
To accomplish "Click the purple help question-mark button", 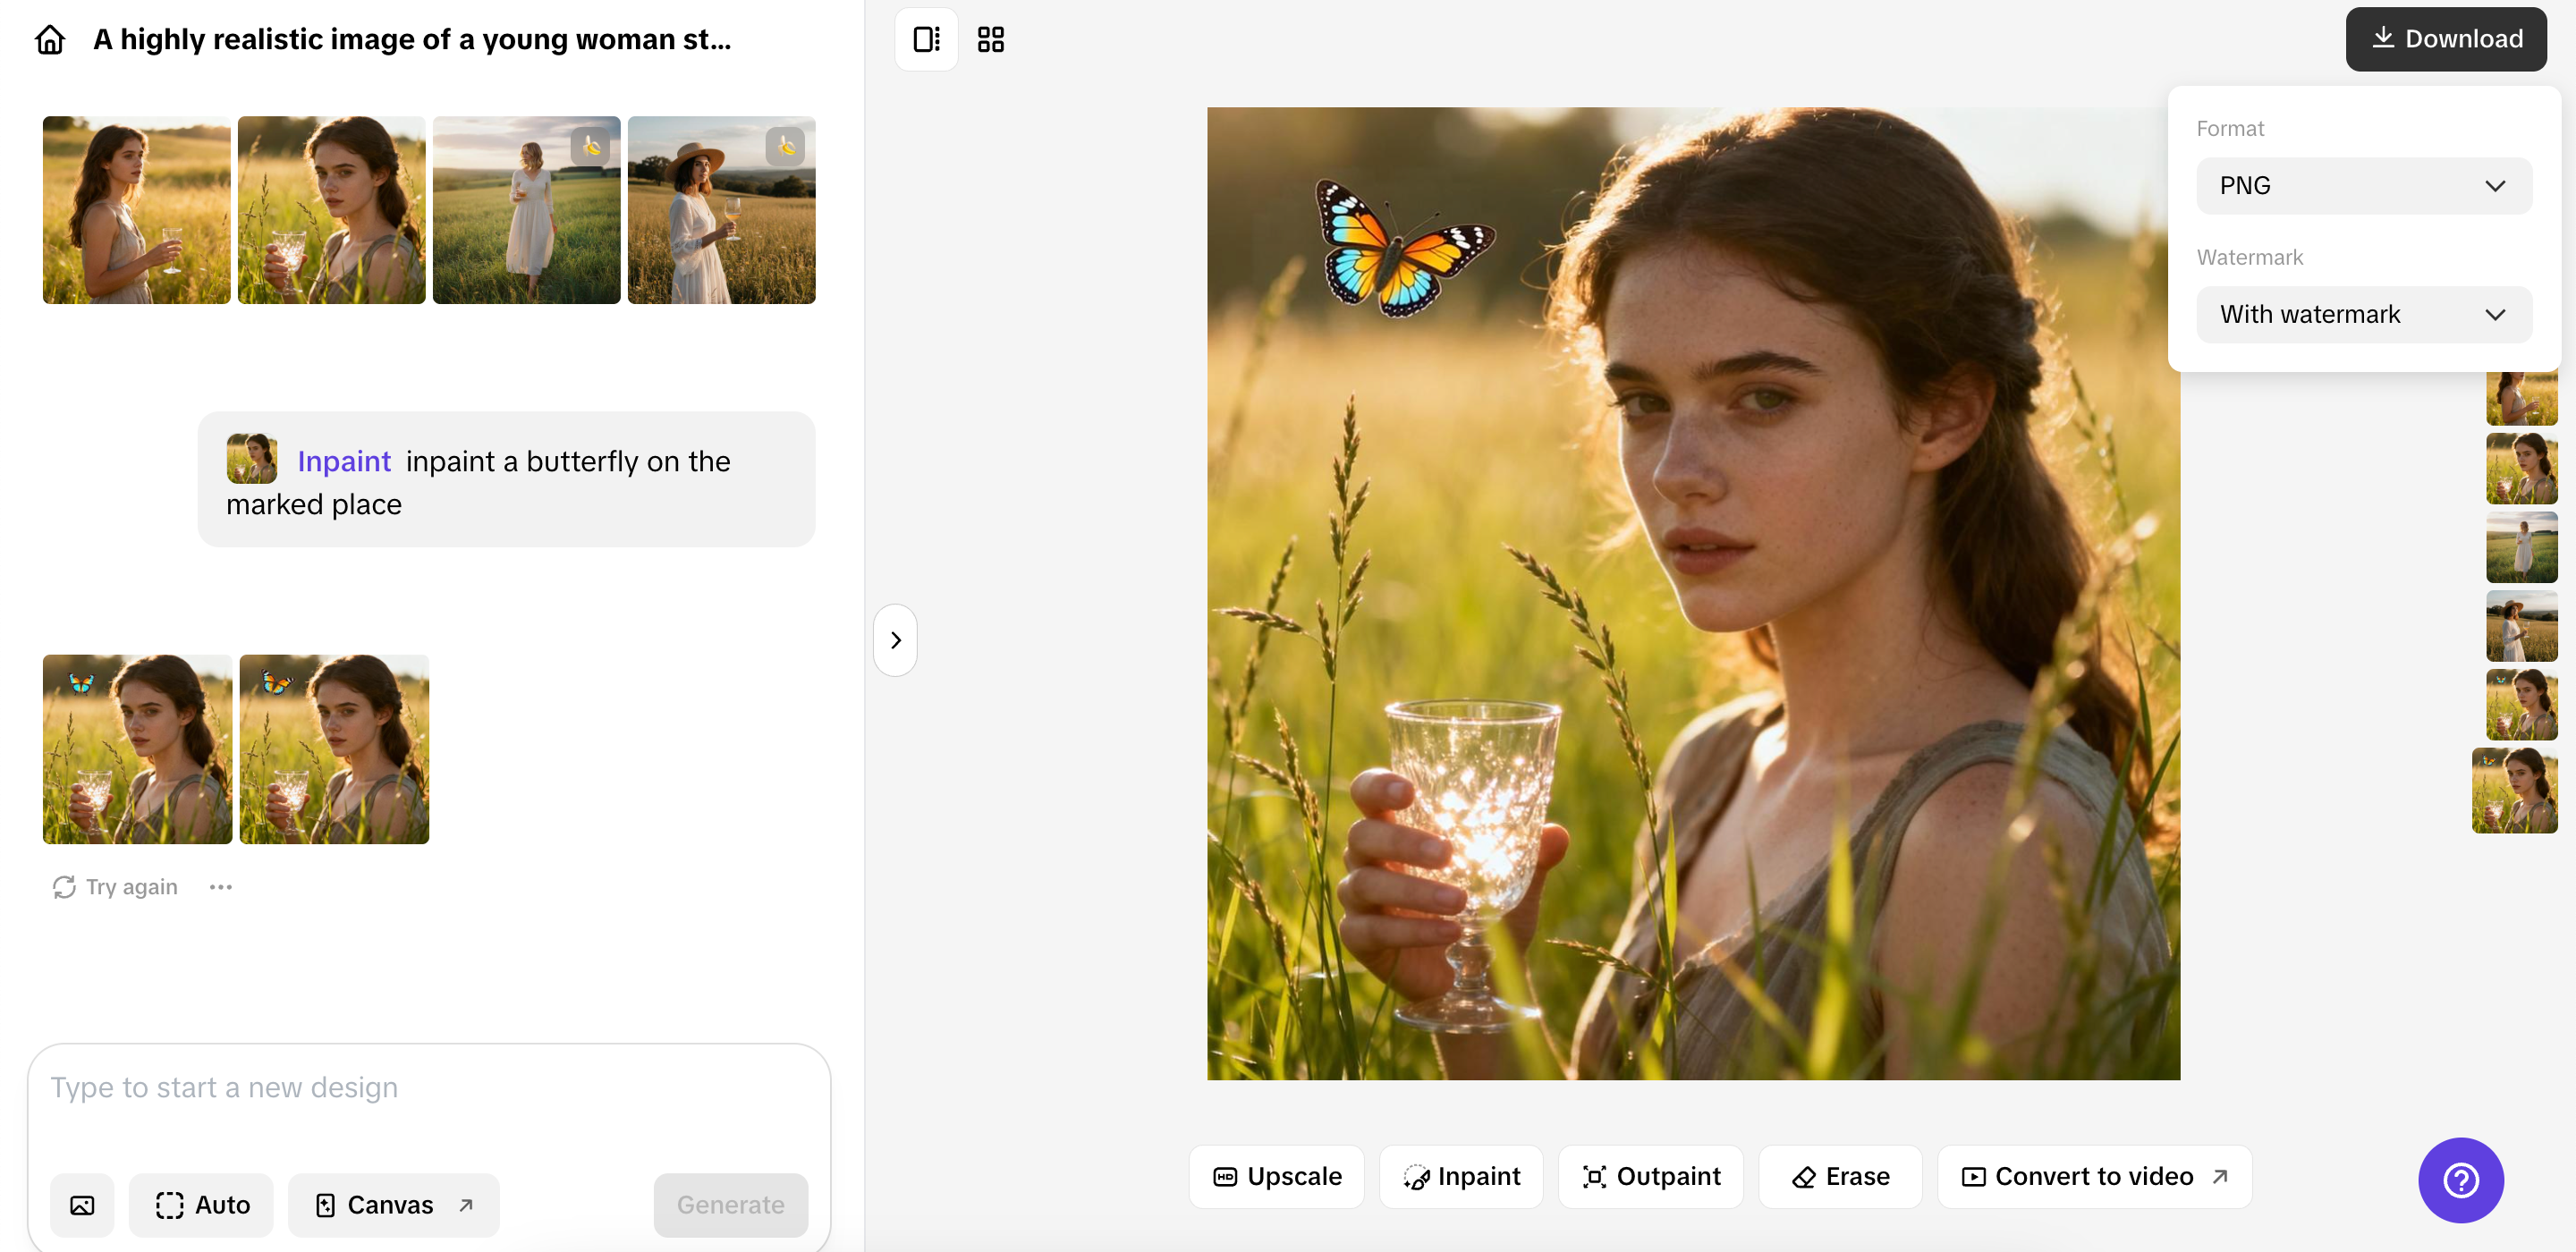I will click(x=2460, y=1180).
